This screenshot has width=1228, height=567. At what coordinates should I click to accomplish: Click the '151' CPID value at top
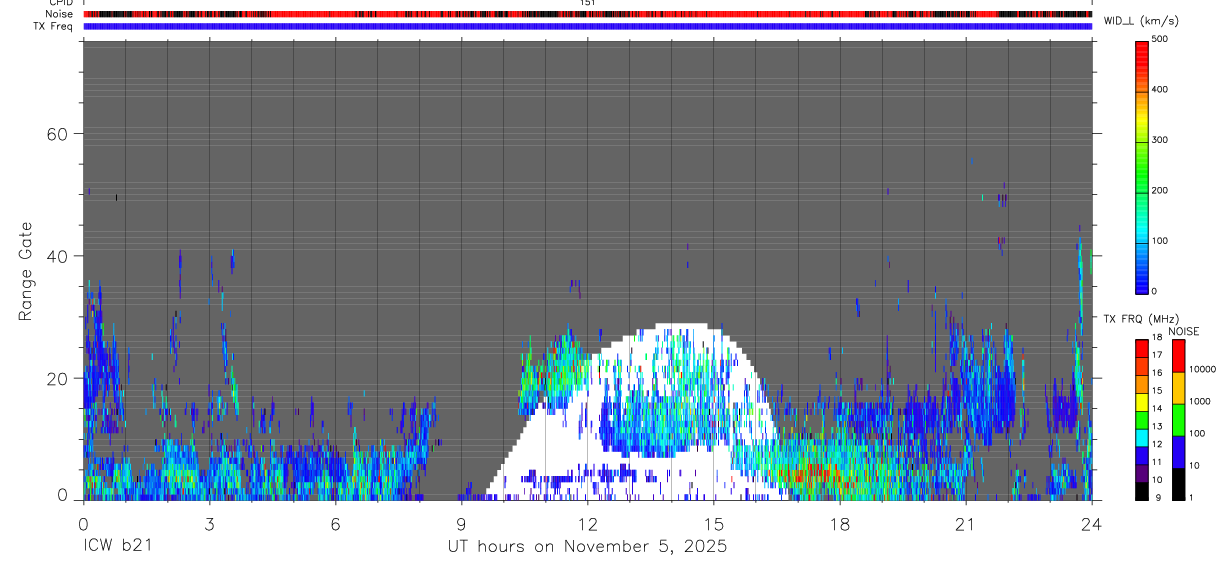coord(587,3)
